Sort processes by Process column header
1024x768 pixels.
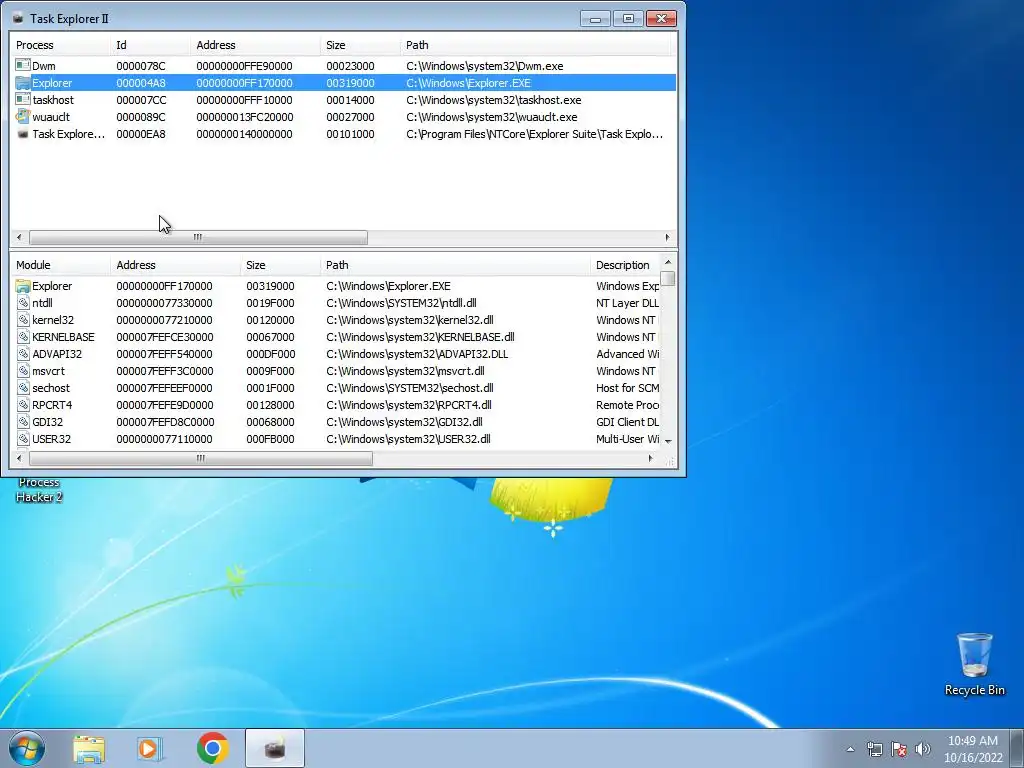pos(60,45)
